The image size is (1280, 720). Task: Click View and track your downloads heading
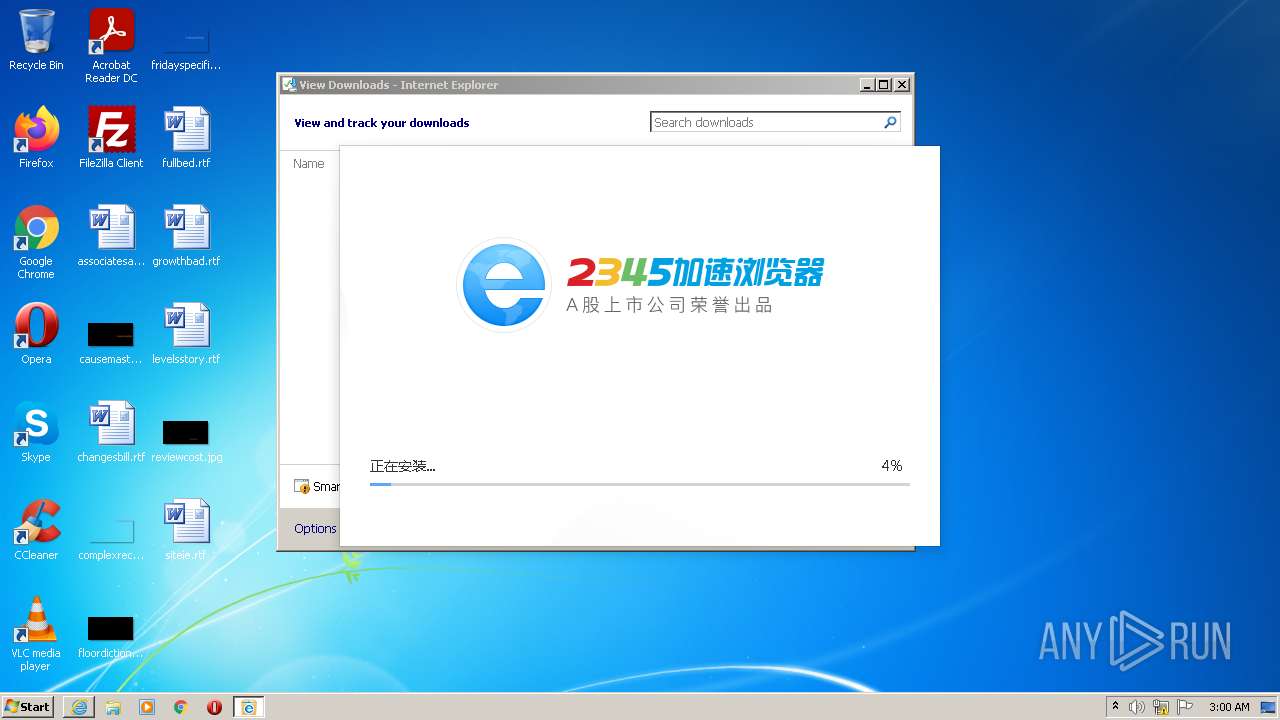pyautogui.click(x=381, y=123)
